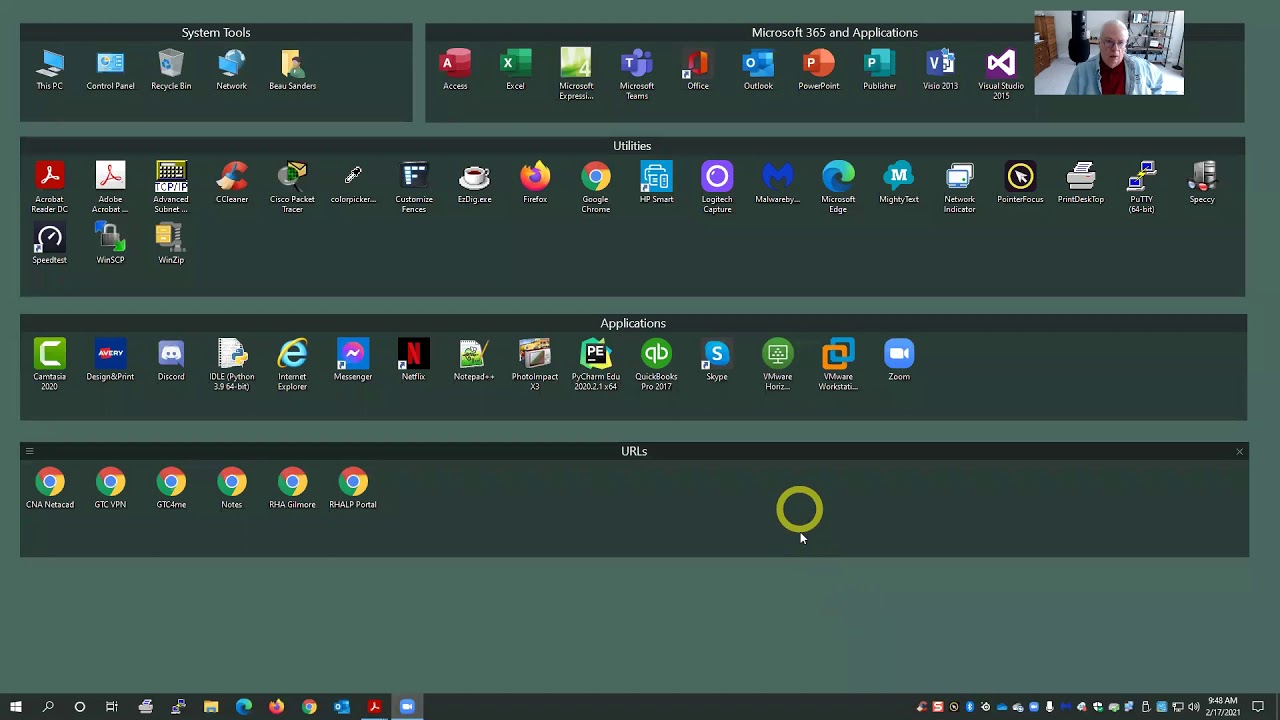Open Notes URL shortcut
1280x720 pixels.
click(x=231, y=488)
